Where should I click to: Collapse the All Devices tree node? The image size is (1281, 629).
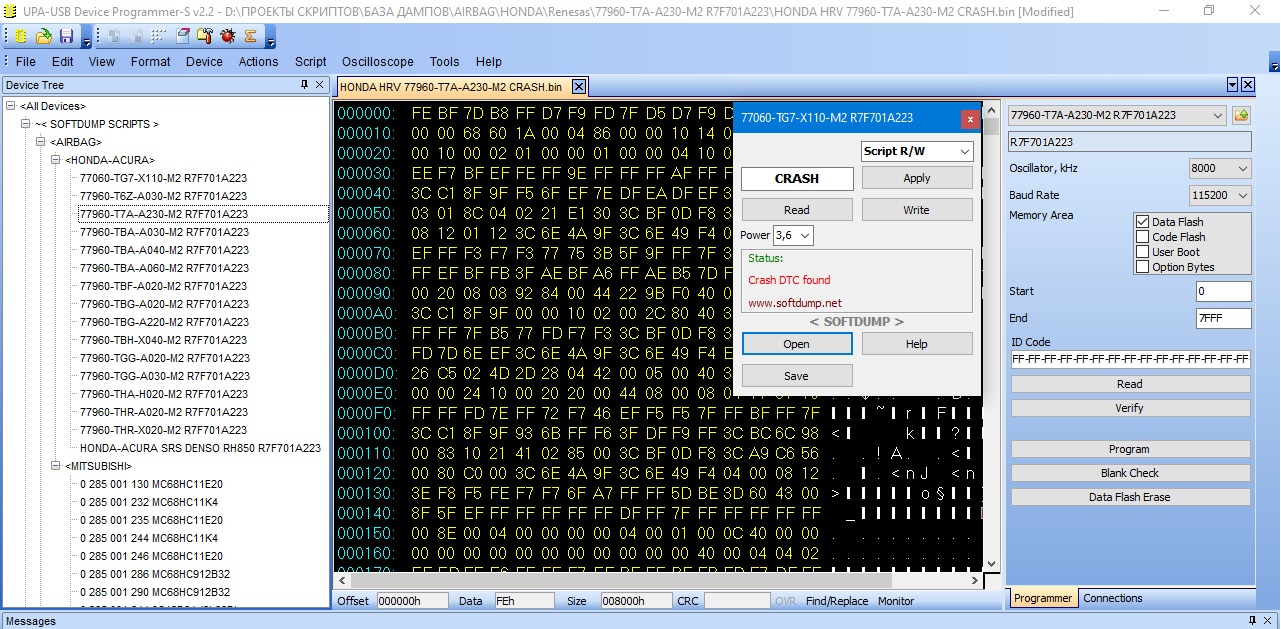10,106
